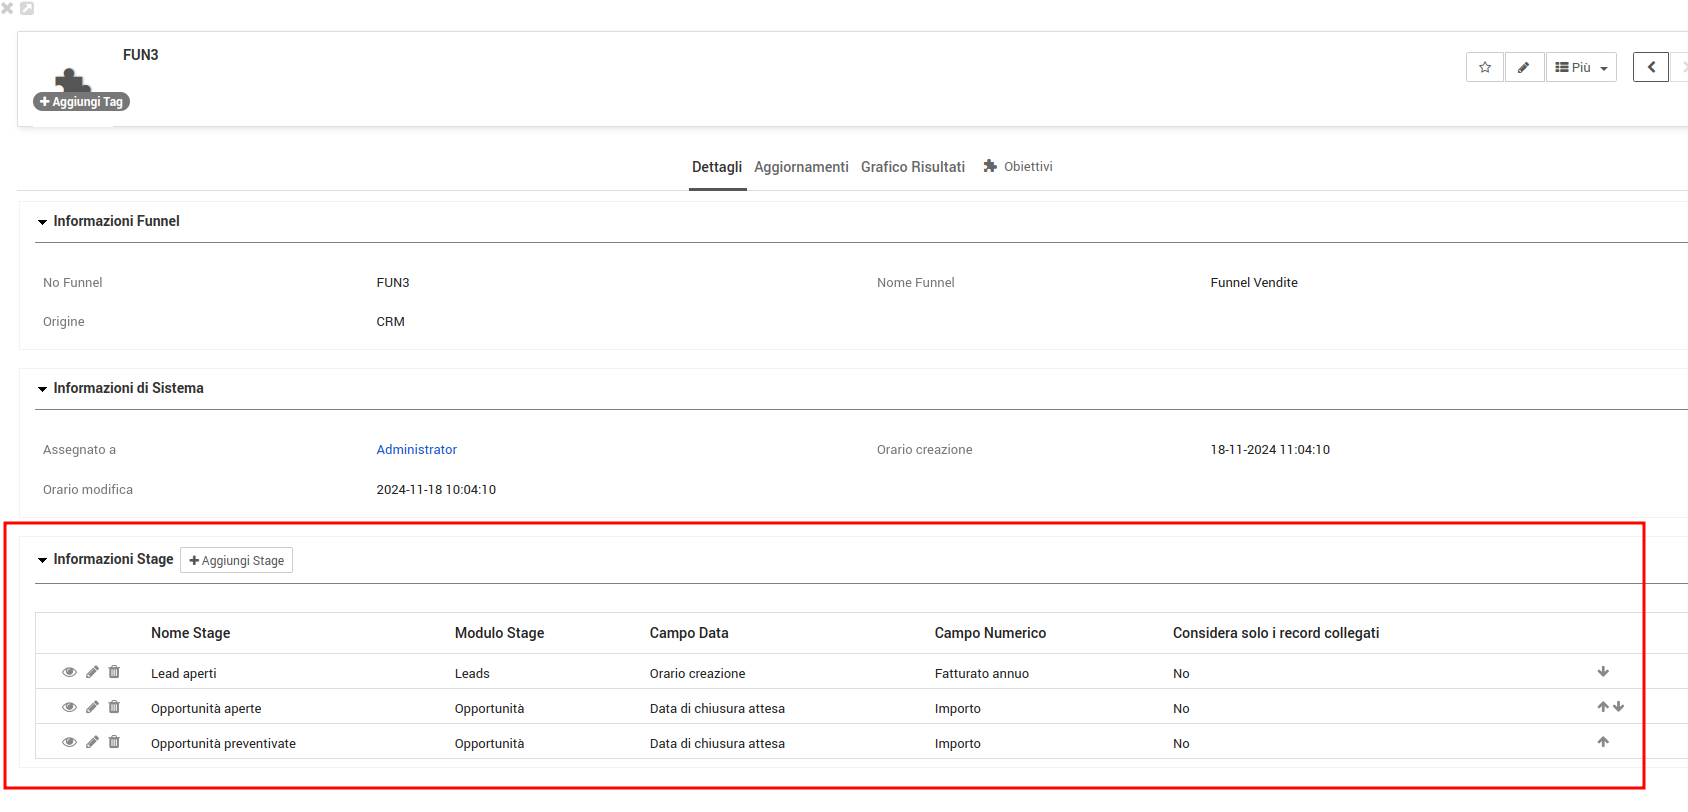Edit the Lead aperti stage
This screenshot has height=812, width=1688.
92,672
